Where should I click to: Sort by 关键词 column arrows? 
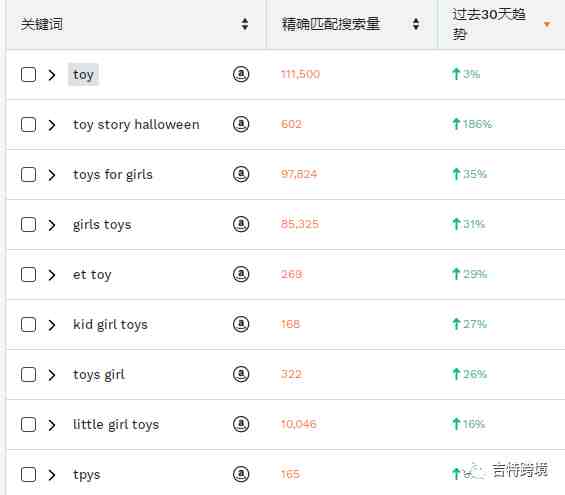click(x=245, y=24)
